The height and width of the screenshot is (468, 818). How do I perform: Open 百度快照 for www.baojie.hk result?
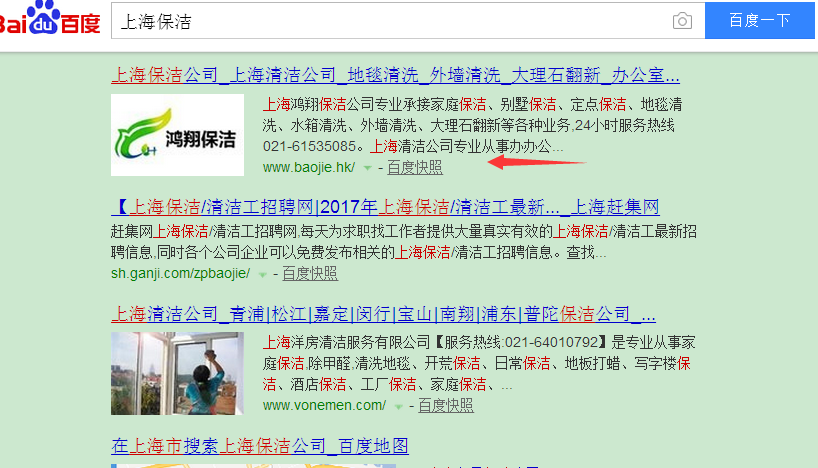415,167
